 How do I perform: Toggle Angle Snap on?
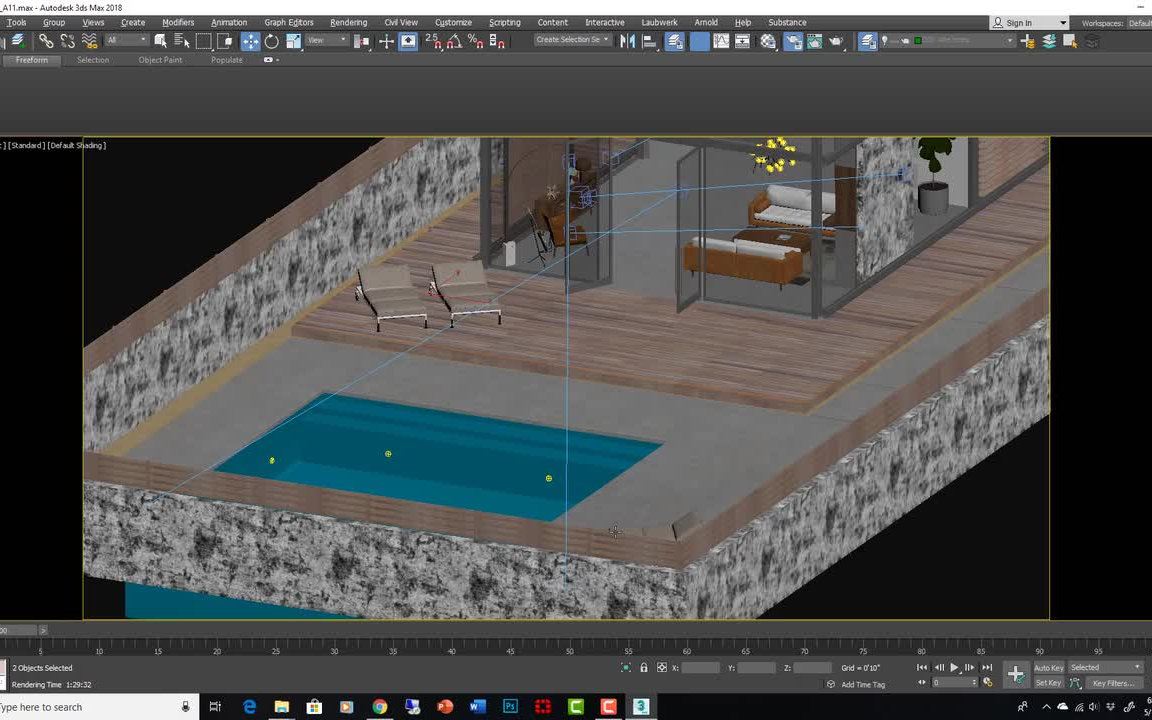pos(454,41)
